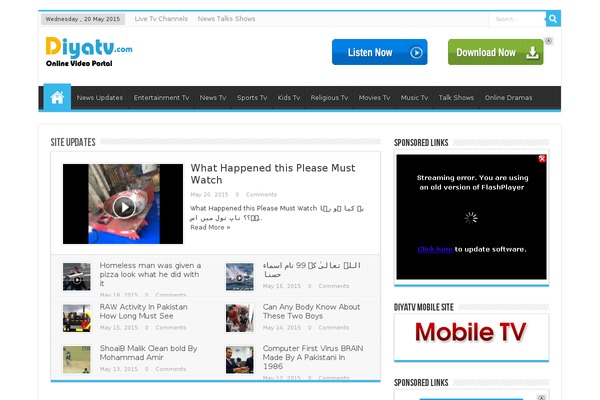
Task: Click the SITE UPDATES heading
Action: [73, 142]
